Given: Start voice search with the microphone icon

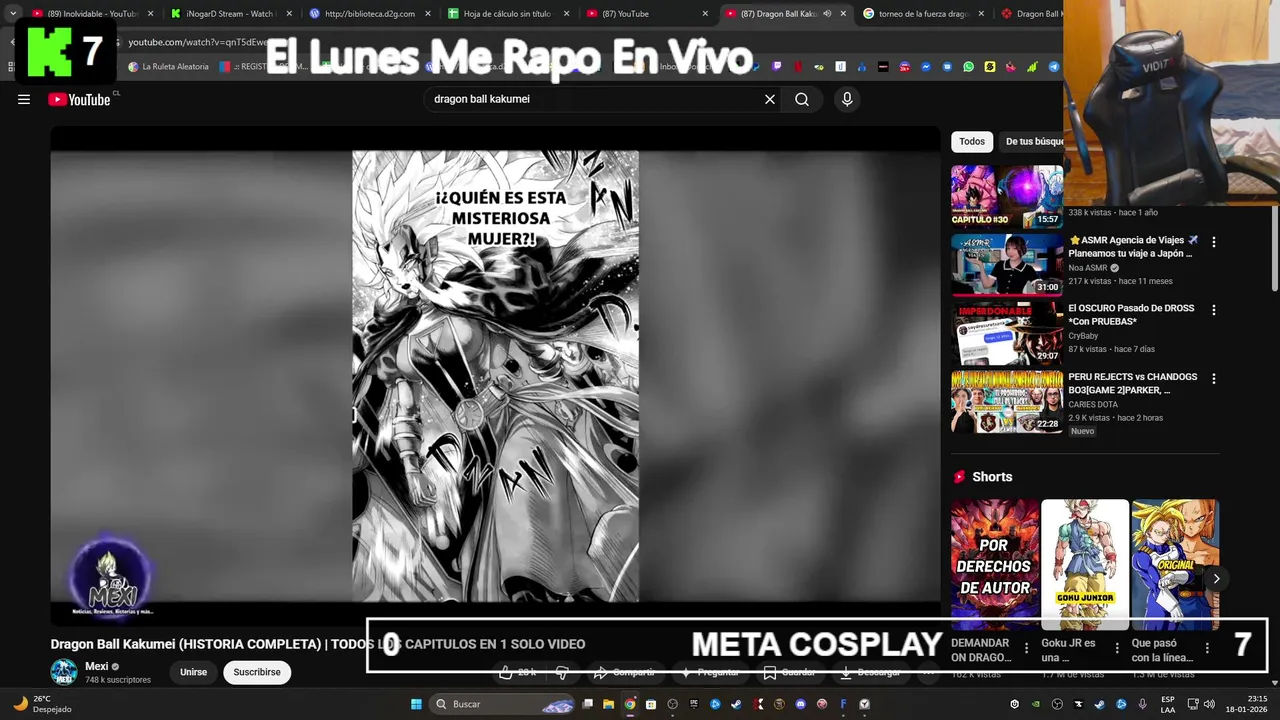Looking at the screenshot, I should coord(847,99).
